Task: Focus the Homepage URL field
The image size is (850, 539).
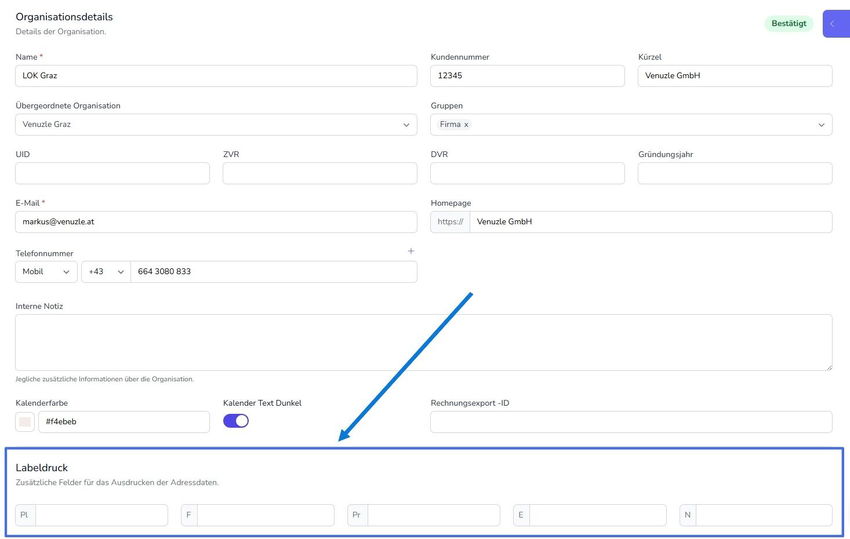Action: click(650, 222)
